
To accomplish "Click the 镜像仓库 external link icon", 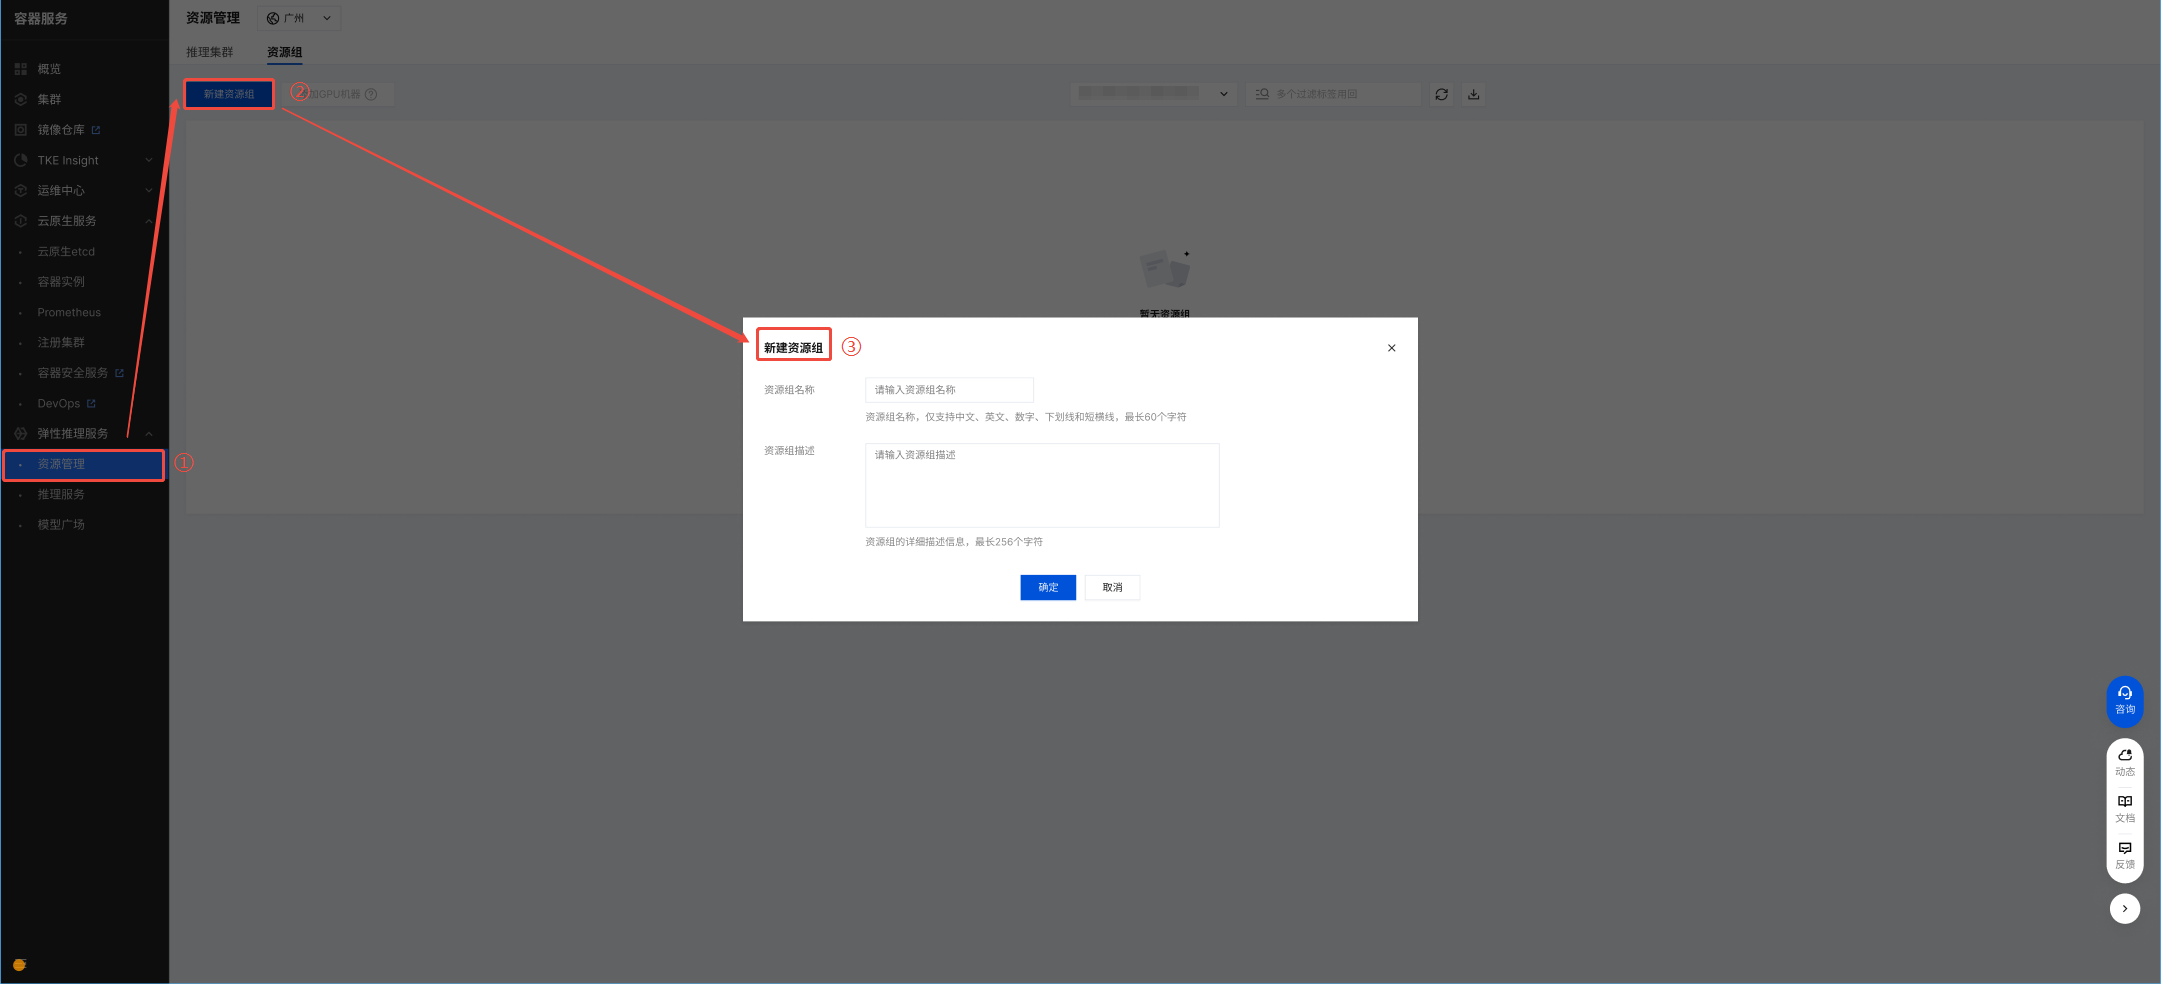I will coord(96,130).
